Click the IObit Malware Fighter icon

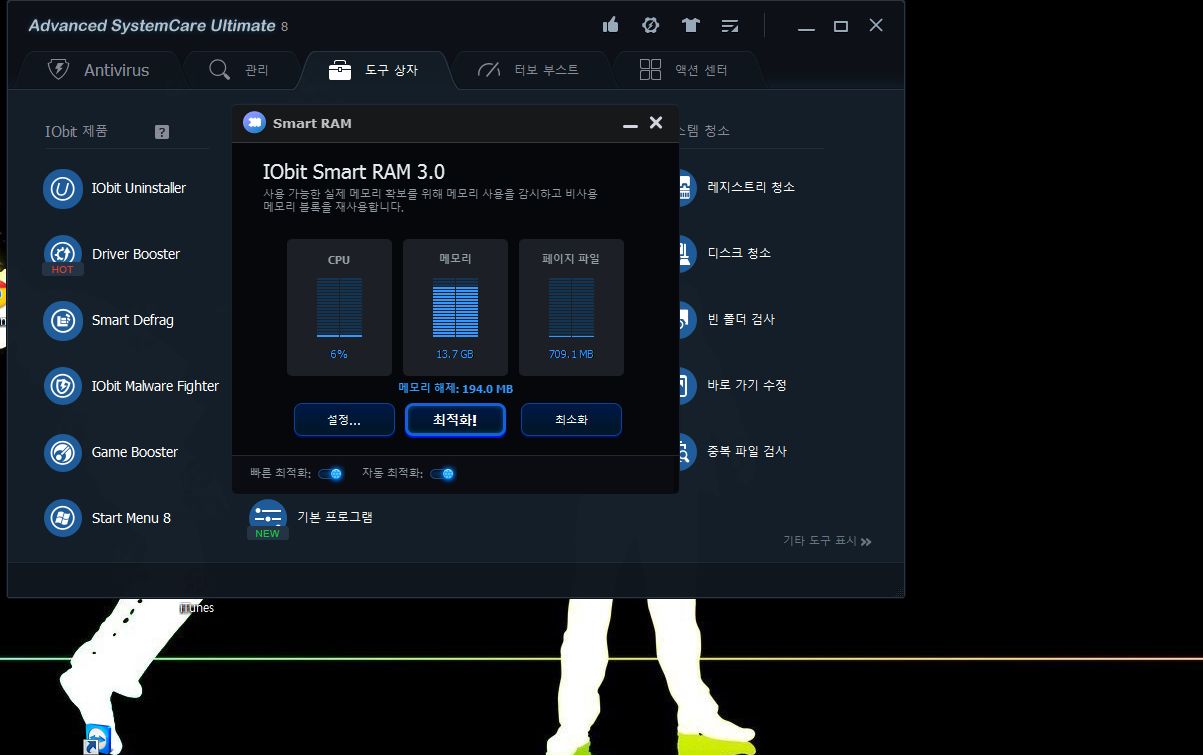pos(63,386)
